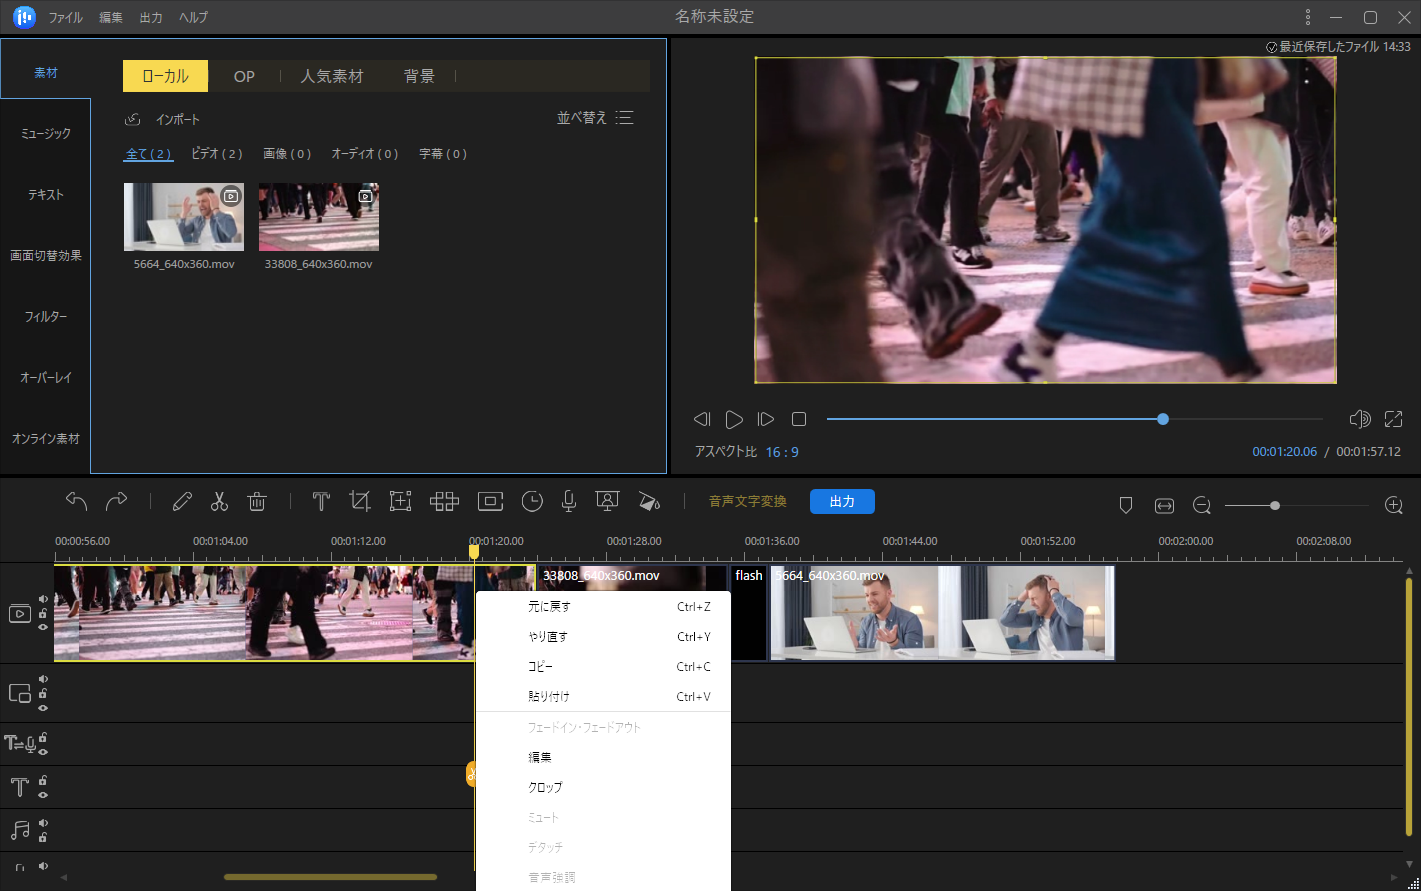Viewport: 1421px width, 891px height.
Task: Select the scissors split tool
Action: [219, 501]
